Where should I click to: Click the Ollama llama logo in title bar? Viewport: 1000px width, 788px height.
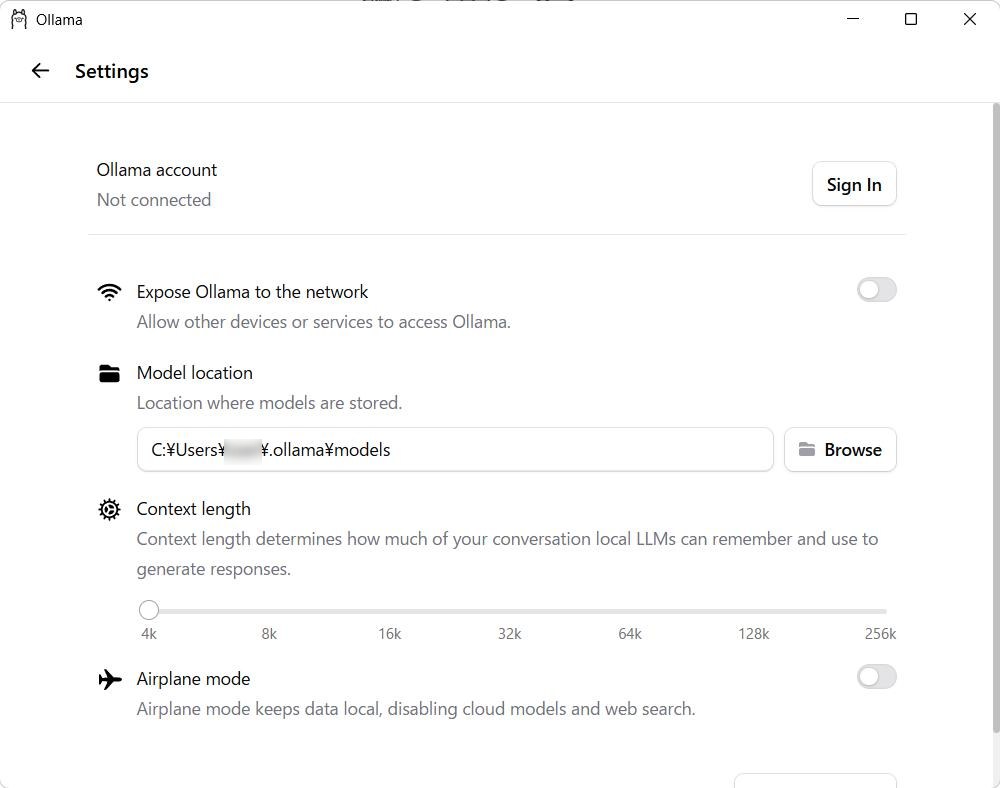(18, 19)
